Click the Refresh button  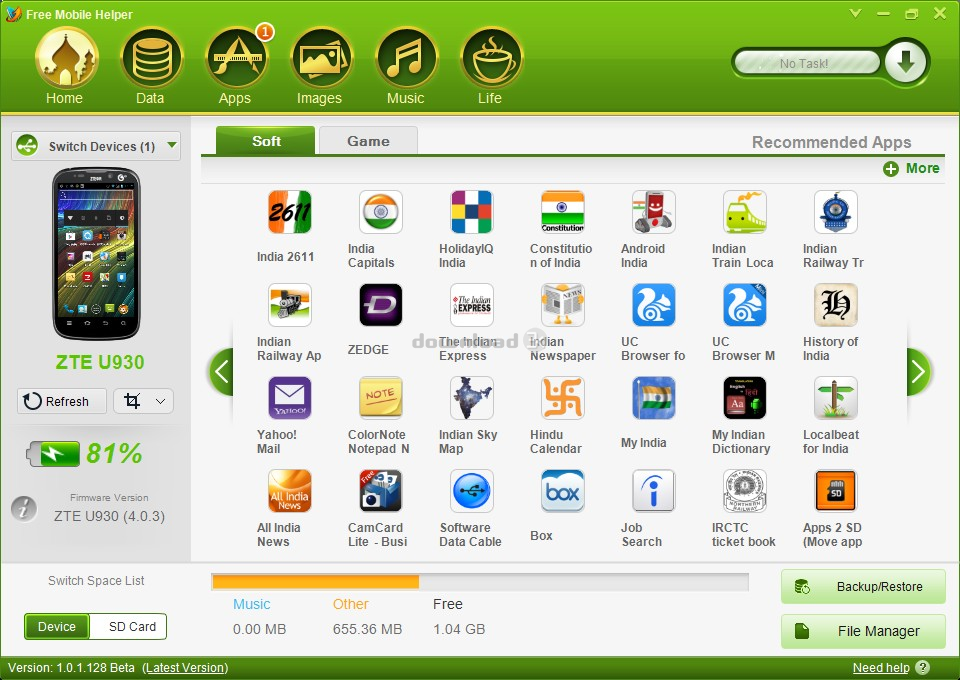pos(62,402)
